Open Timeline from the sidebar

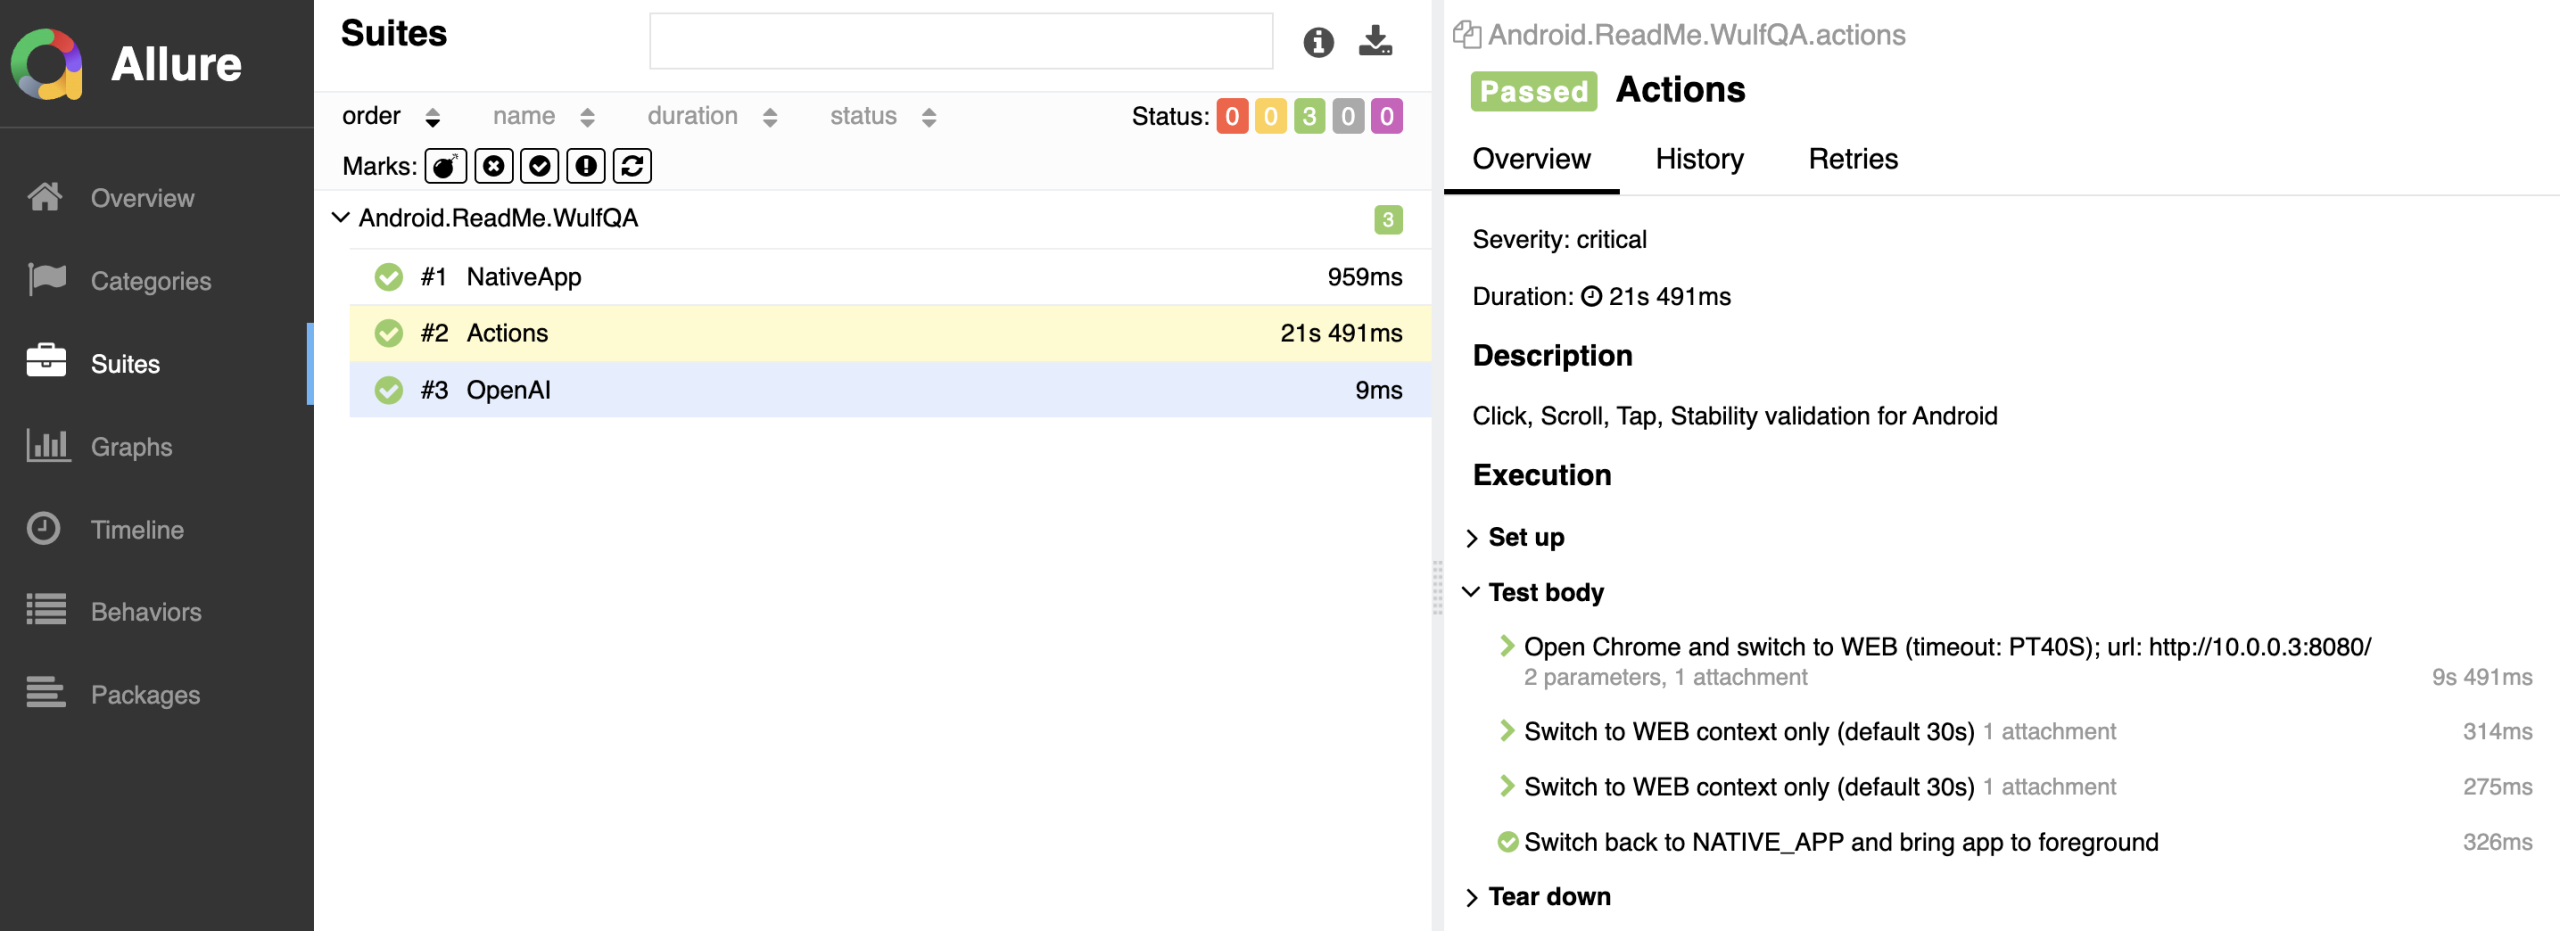(137, 529)
